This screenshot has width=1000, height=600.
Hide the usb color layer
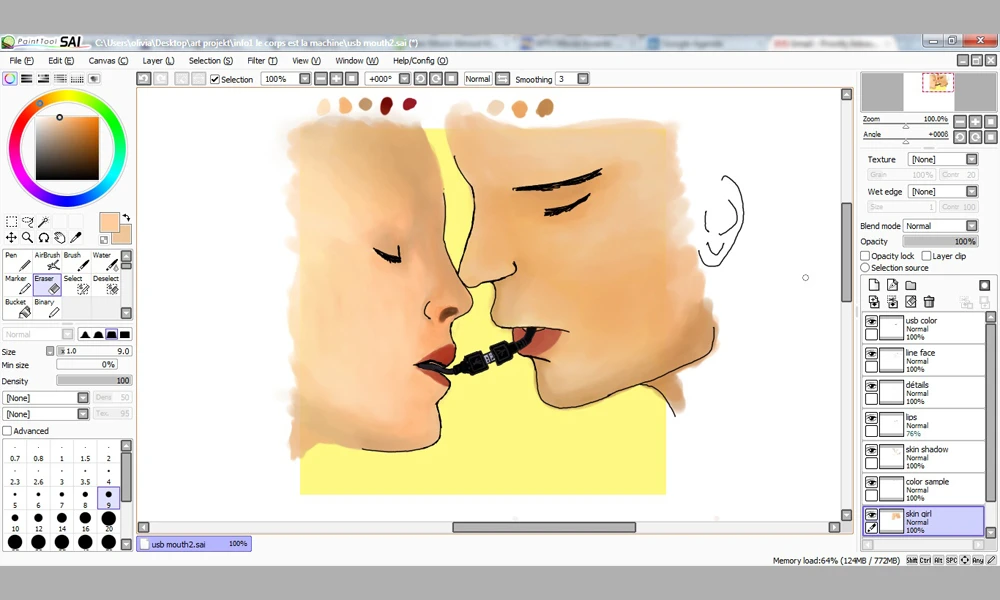872,322
